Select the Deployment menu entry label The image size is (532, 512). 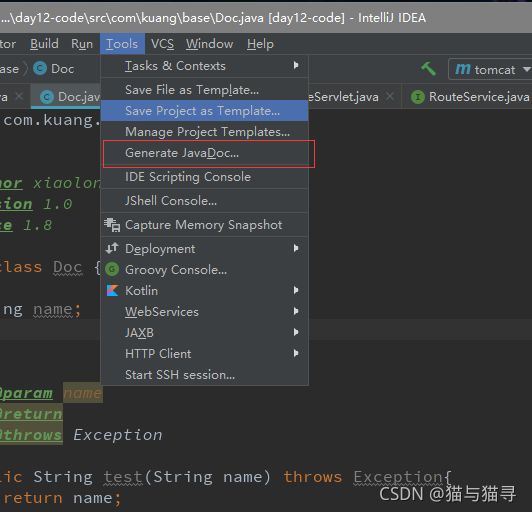160,249
